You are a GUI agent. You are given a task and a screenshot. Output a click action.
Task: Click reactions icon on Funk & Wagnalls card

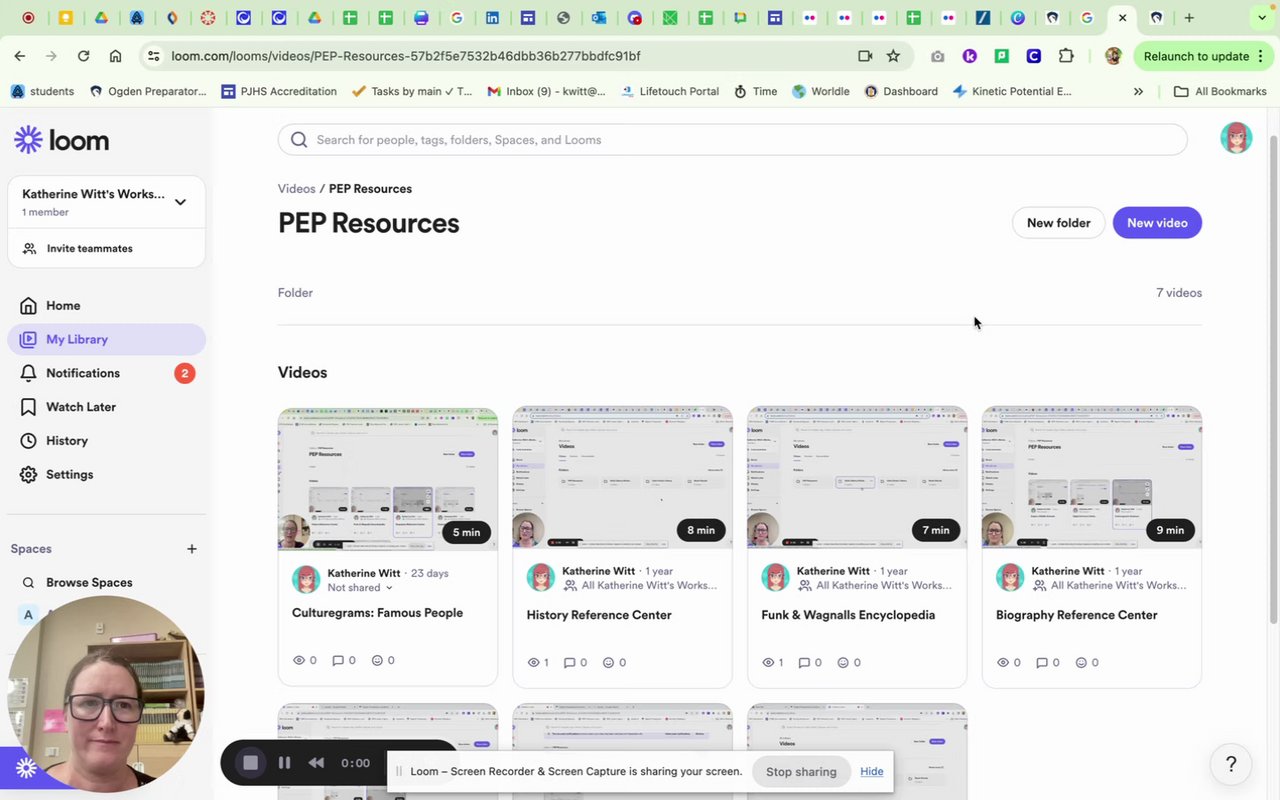coord(843,663)
